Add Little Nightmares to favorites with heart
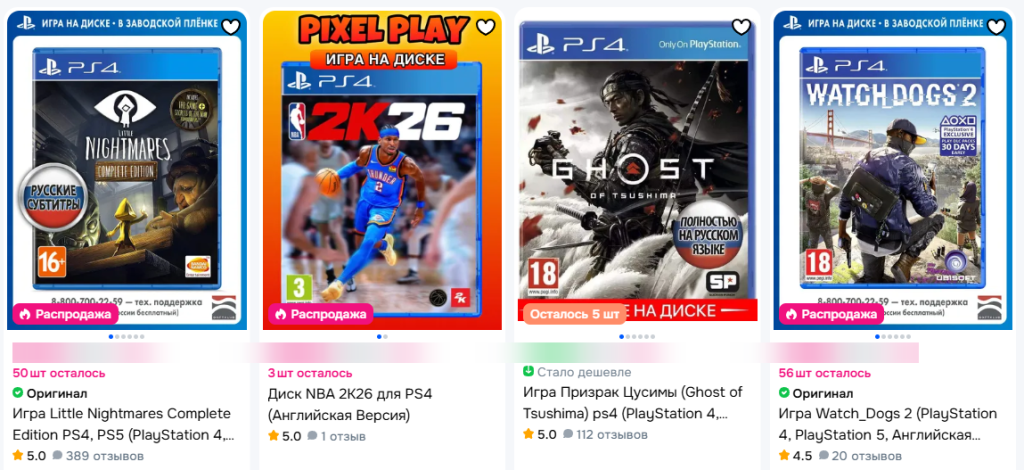 (x=231, y=27)
